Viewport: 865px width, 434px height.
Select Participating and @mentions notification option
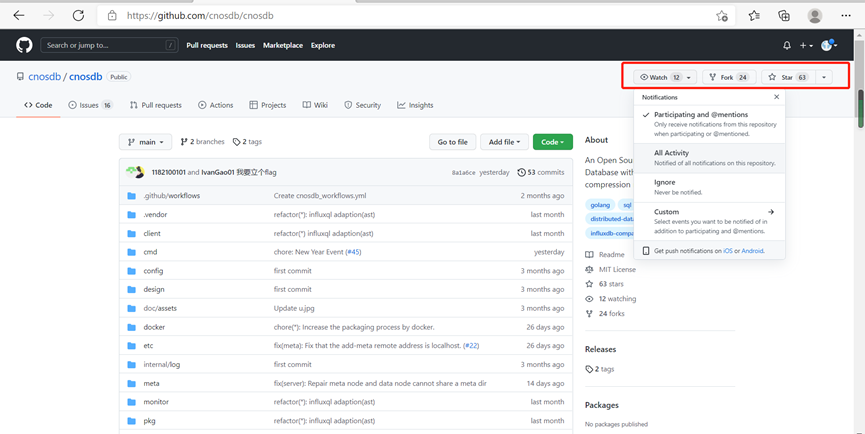click(709, 124)
